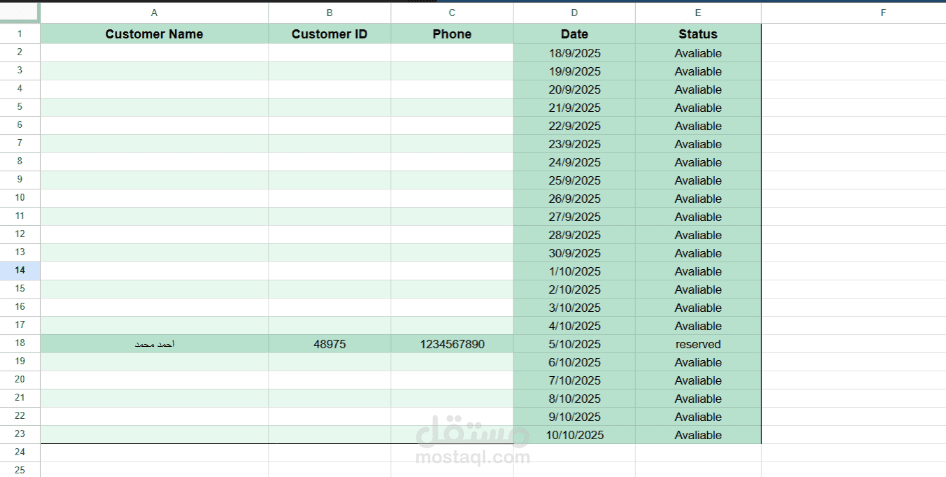Click the select-all corner box

coord(20,12)
